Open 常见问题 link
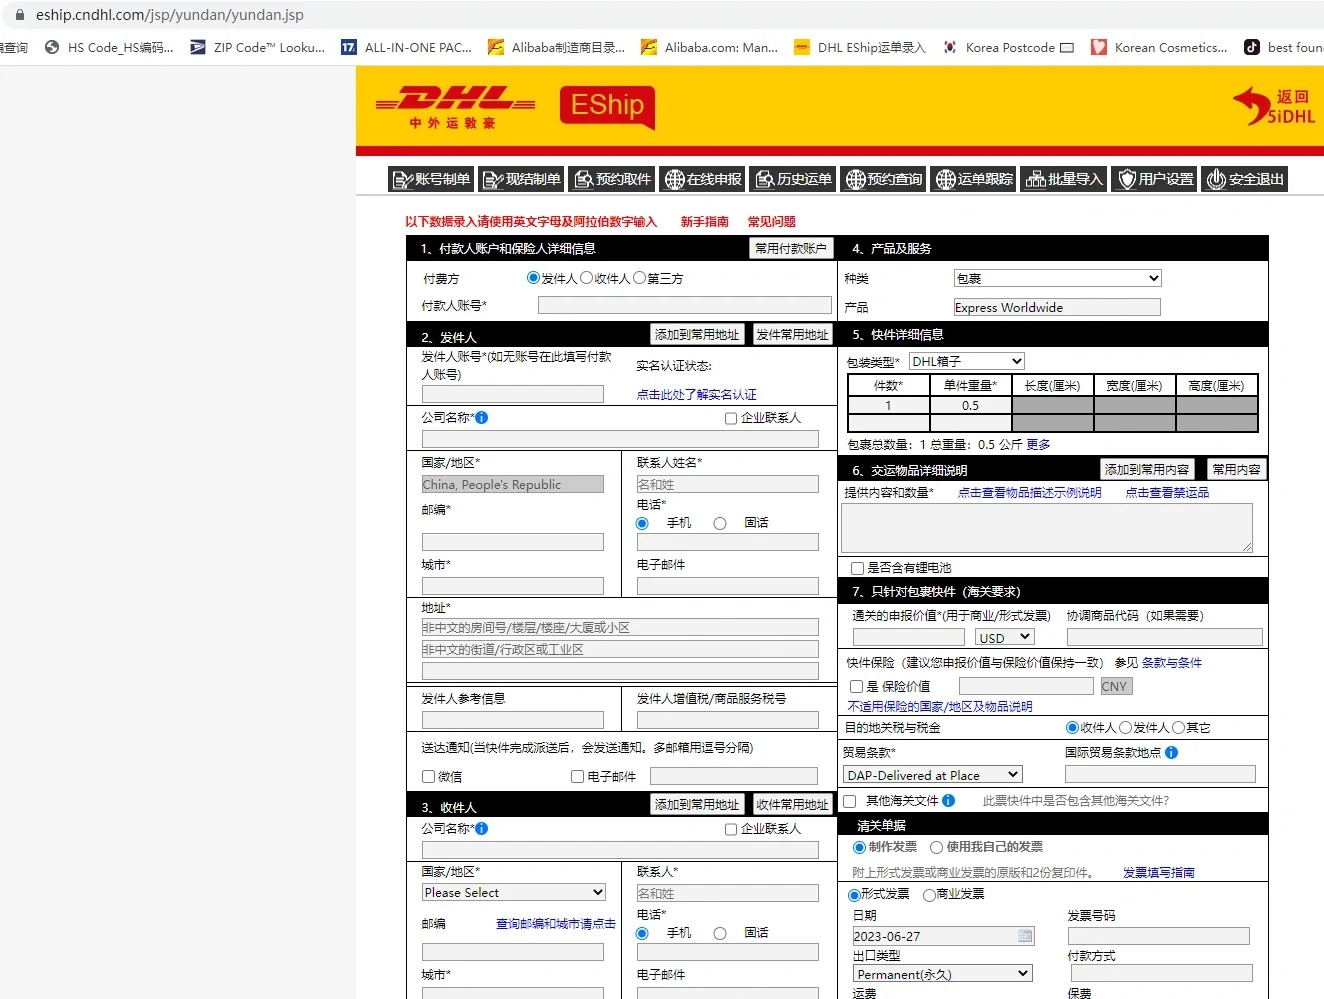This screenshot has width=1324, height=999. tap(772, 221)
